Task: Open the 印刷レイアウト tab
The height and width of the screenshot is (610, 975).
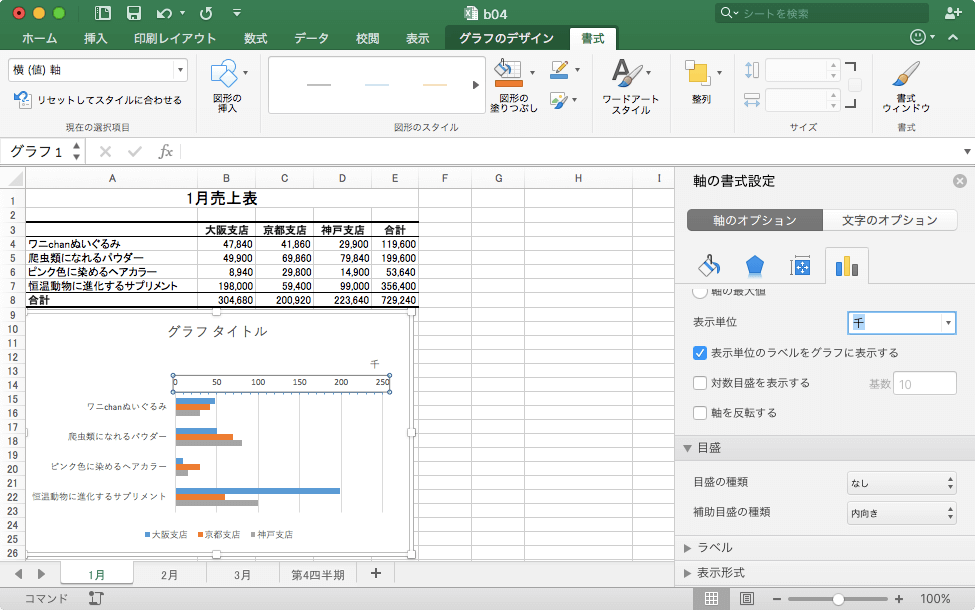Action: coord(175,39)
